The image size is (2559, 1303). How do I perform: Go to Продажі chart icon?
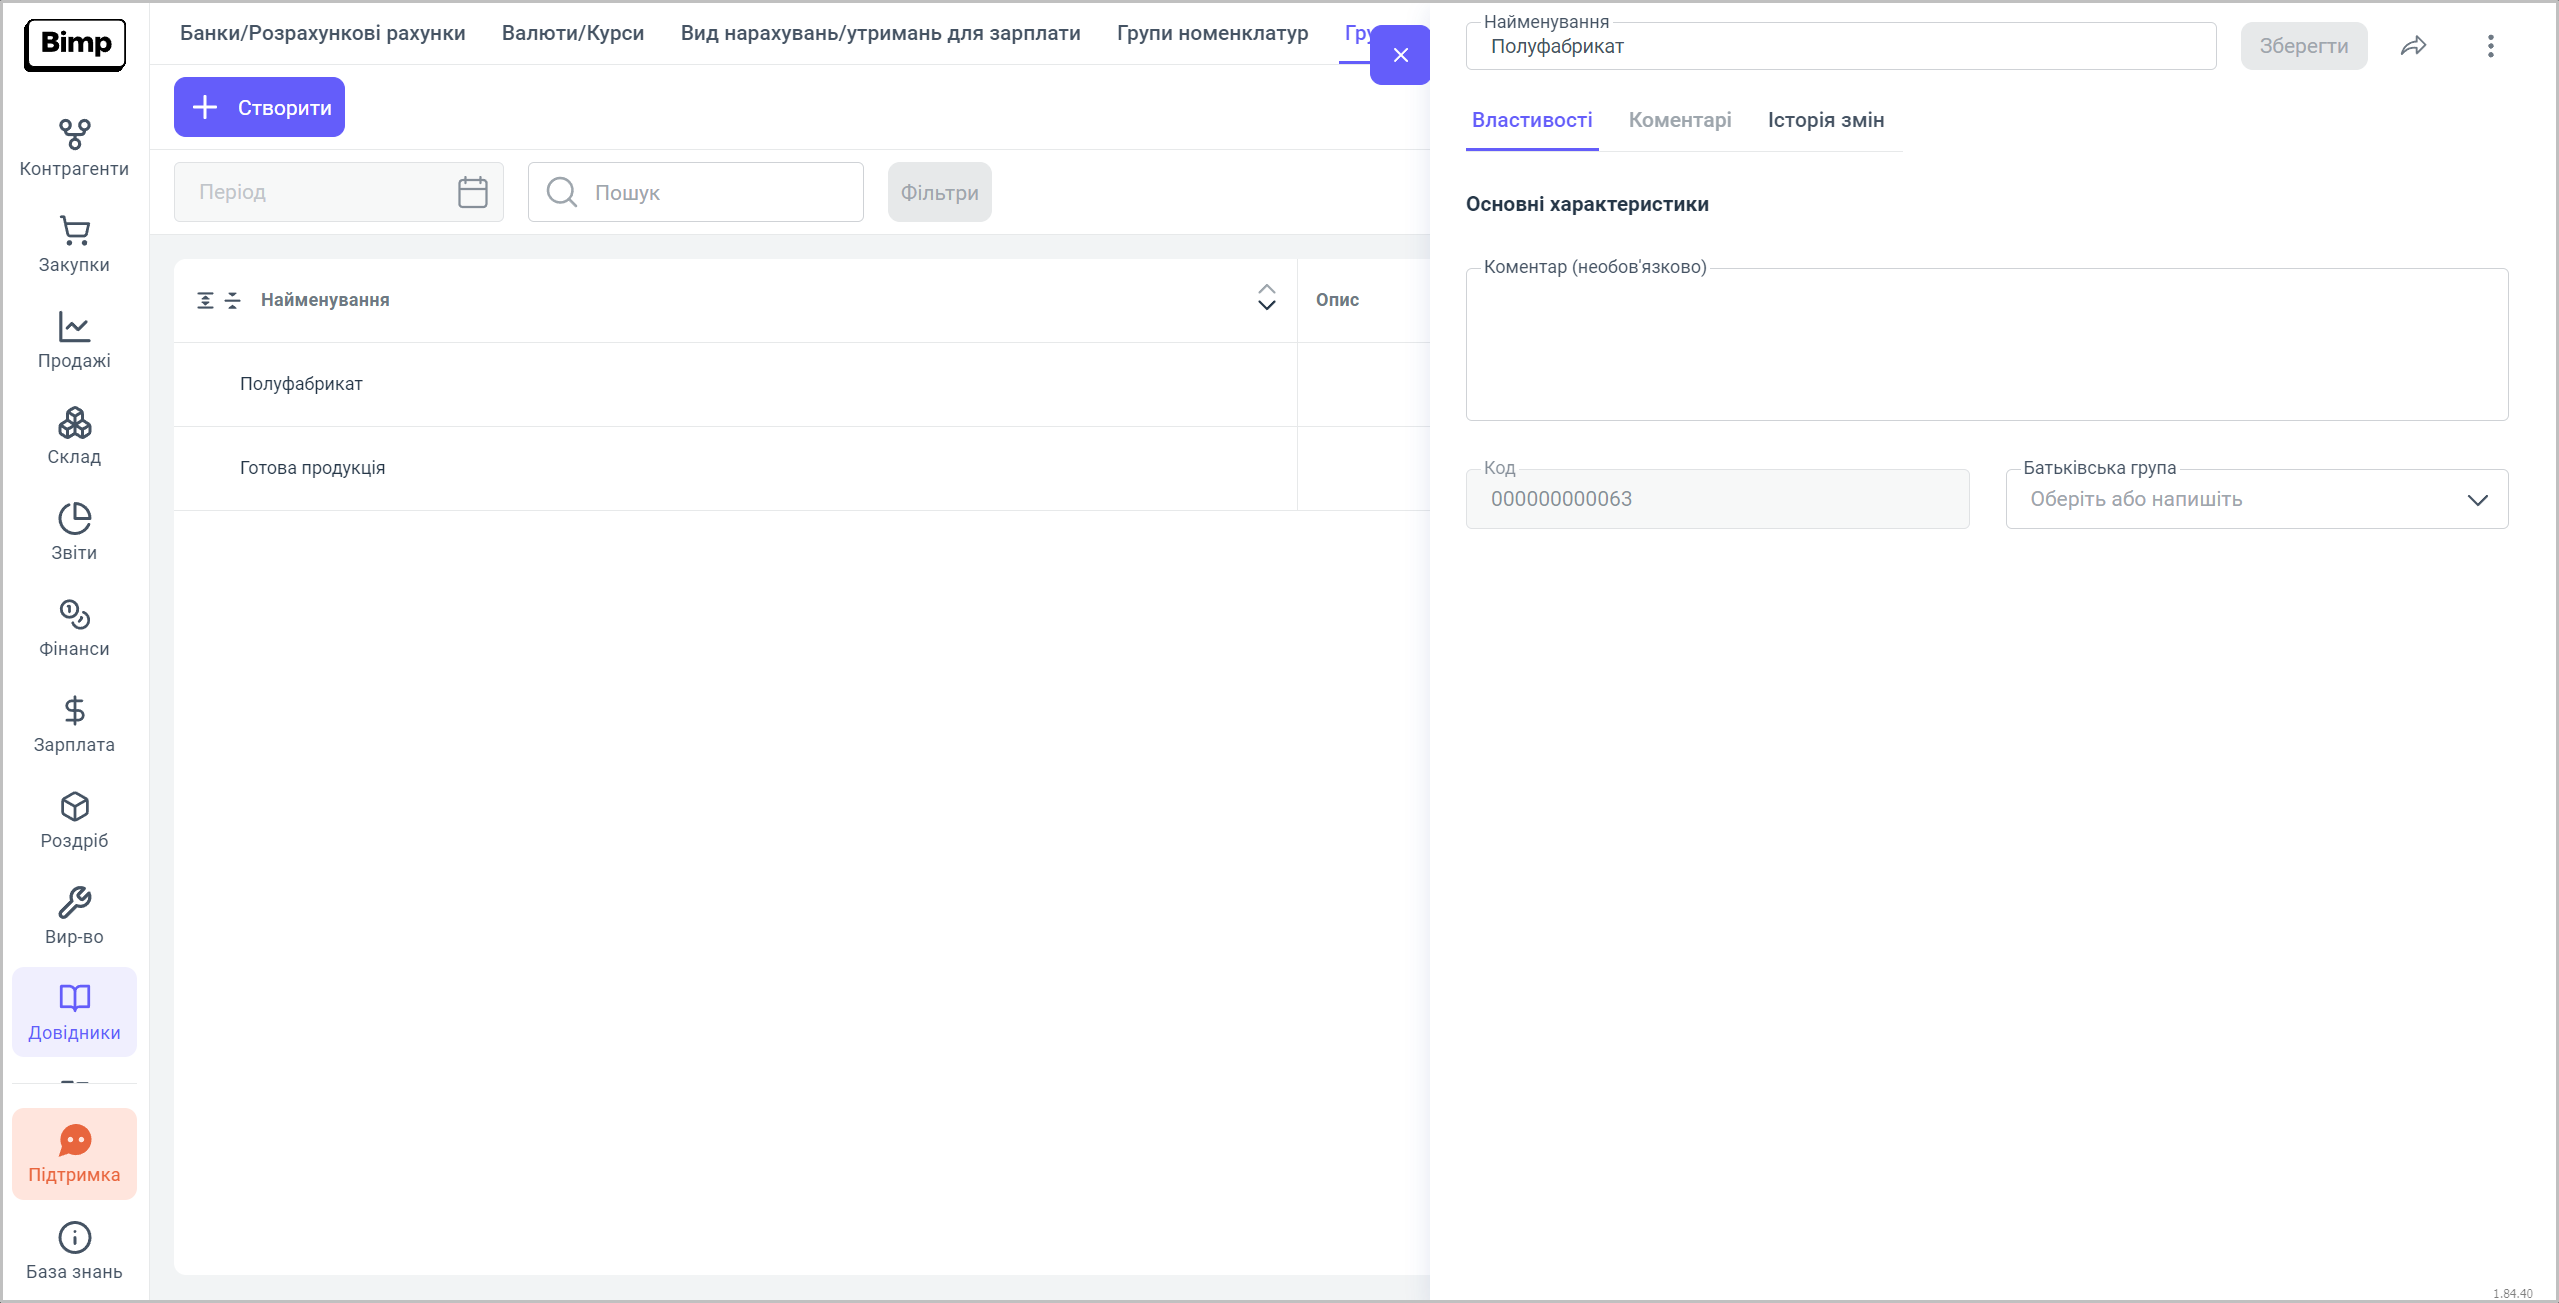pyautogui.click(x=74, y=328)
